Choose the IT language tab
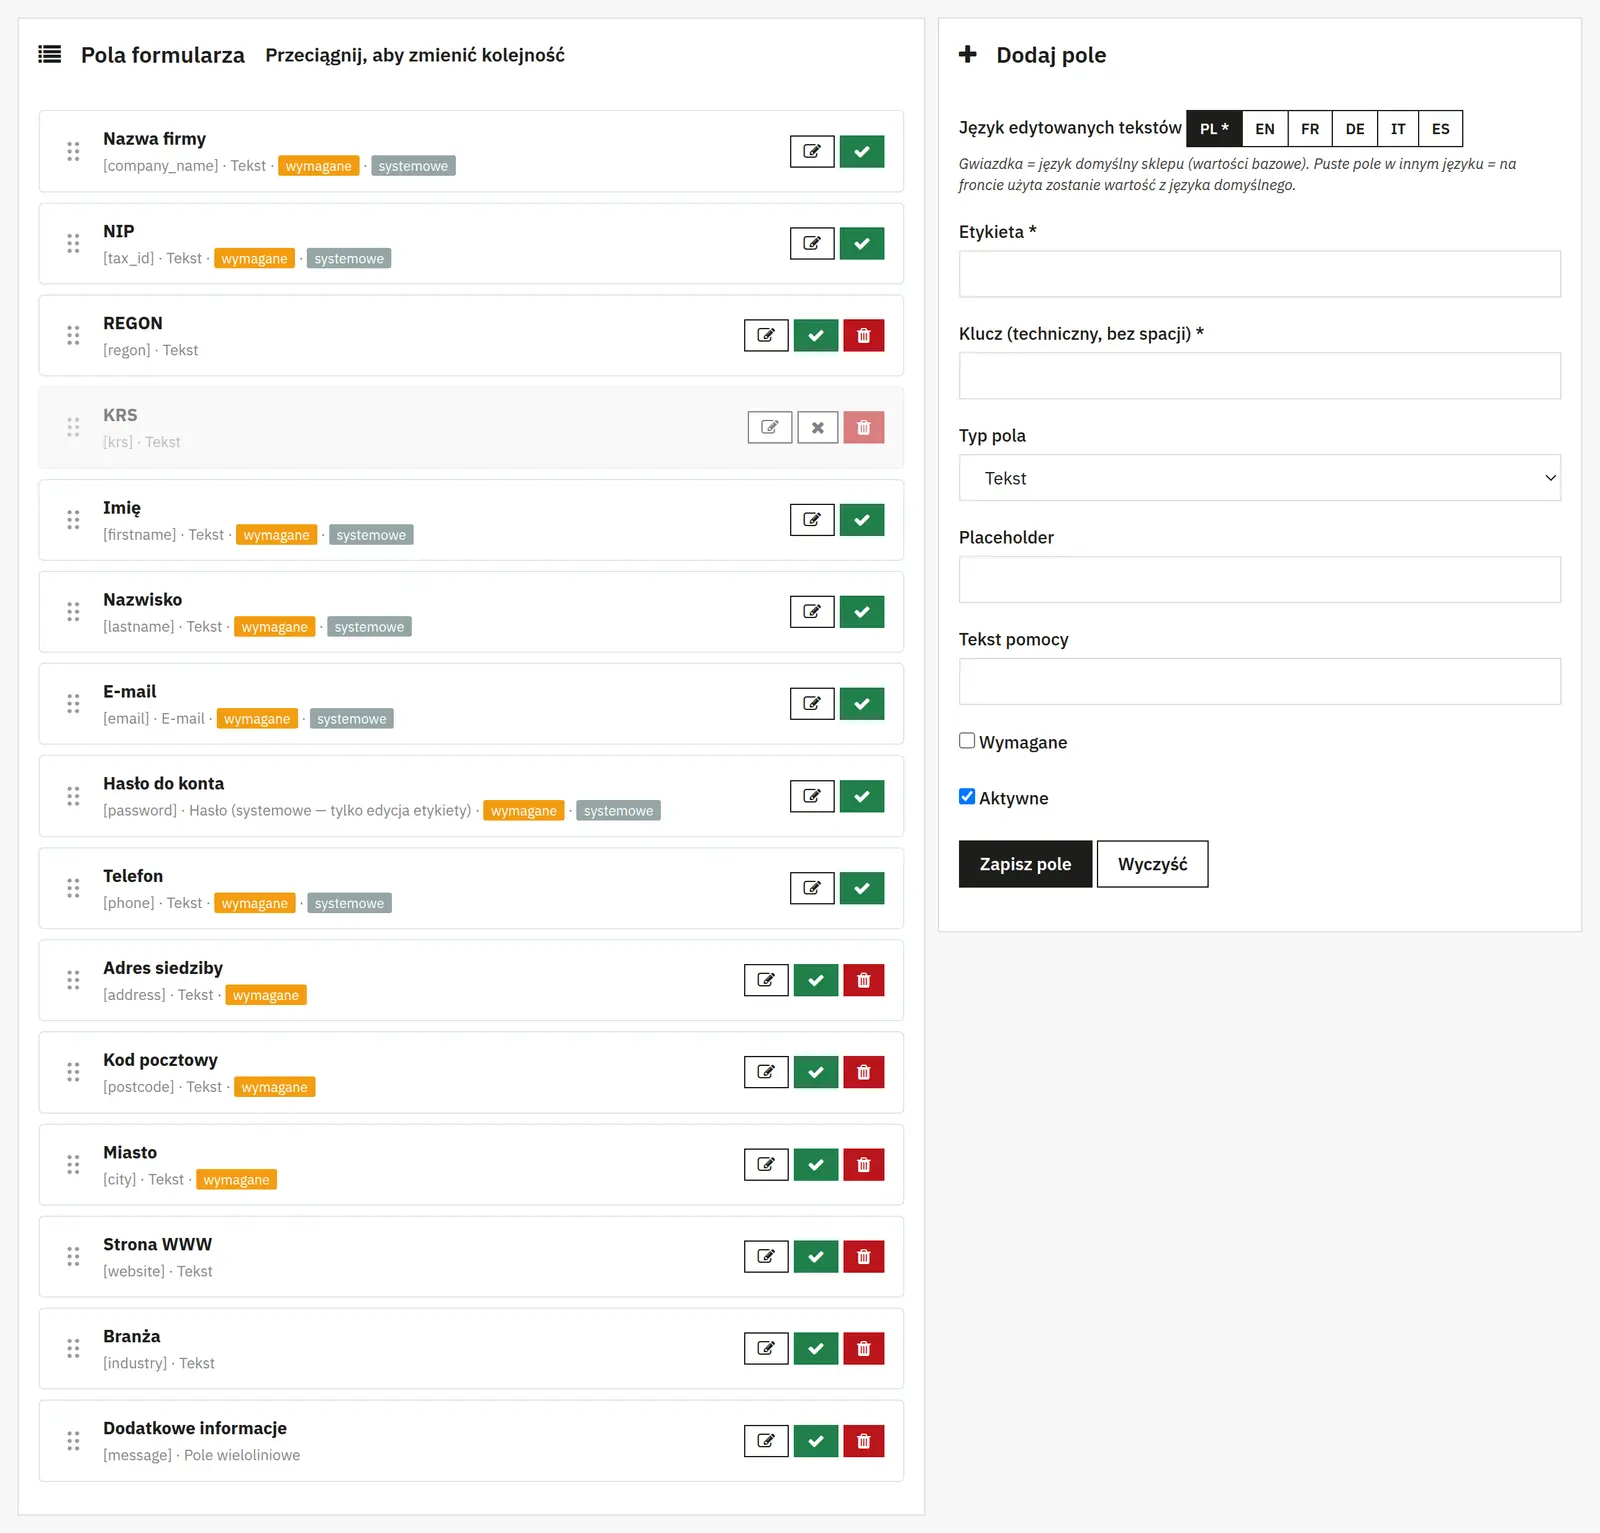This screenshot has height=1533, width=1600. pyautogui.click(x=1398, y=129)
